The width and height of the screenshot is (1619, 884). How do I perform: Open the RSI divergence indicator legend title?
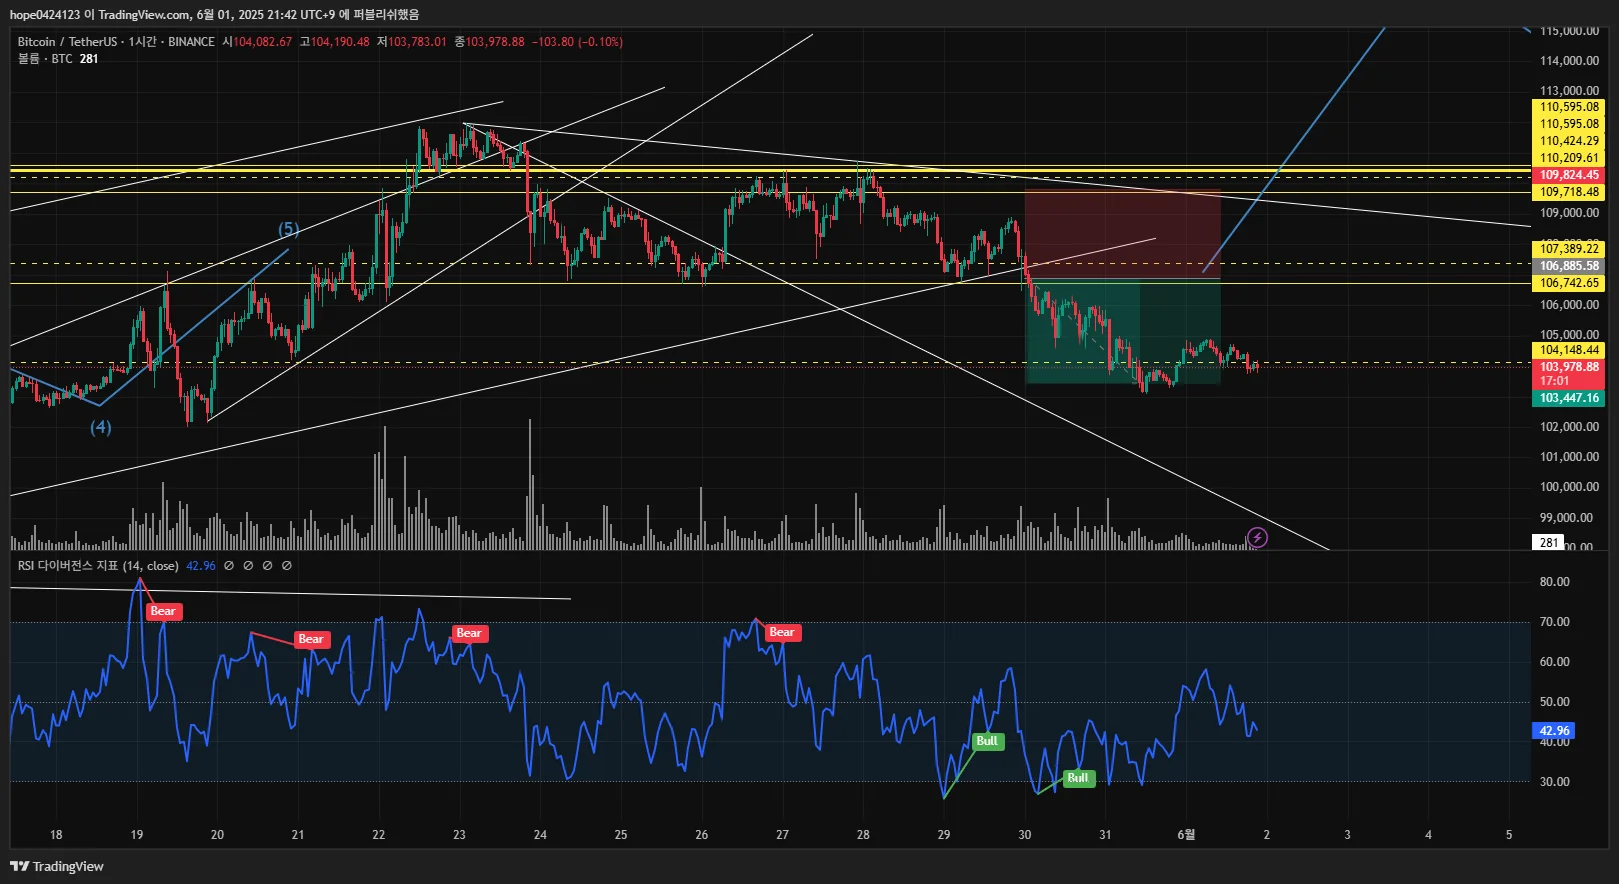pos(98,566)
